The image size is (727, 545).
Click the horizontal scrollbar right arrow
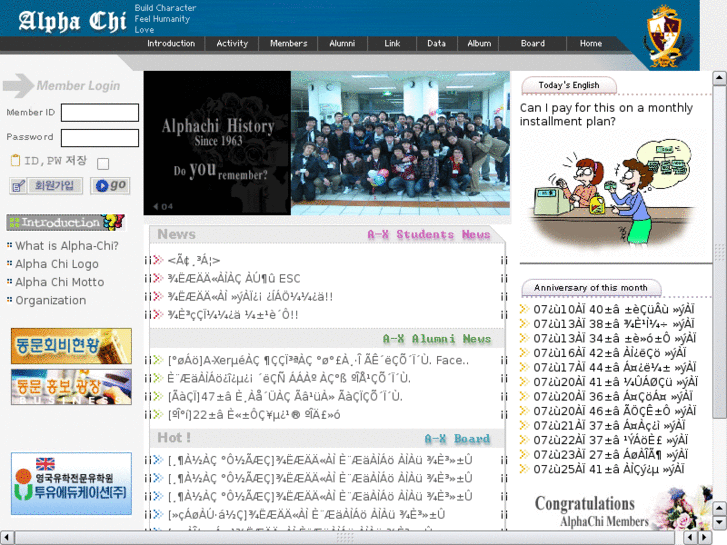[704, 538]
